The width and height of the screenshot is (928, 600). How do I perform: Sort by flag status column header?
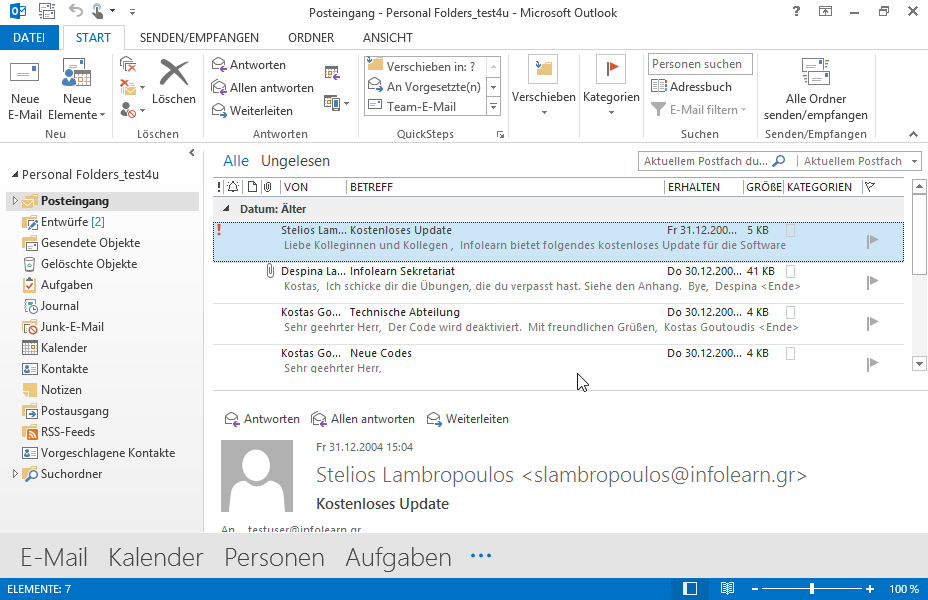point(869,187)
